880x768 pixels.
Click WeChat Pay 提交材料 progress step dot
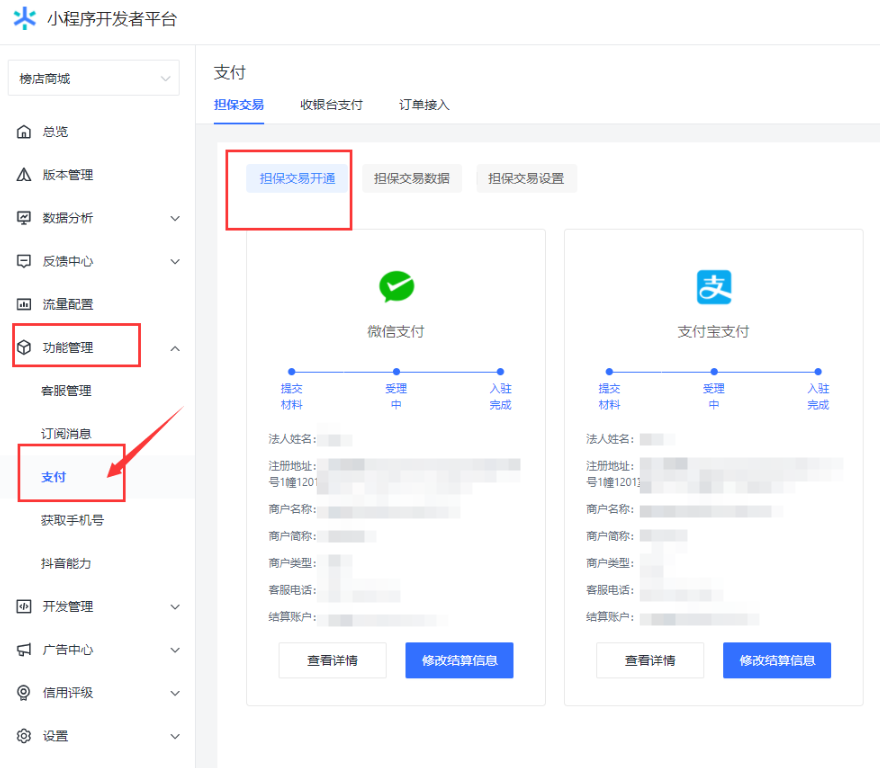coord(292,372)
